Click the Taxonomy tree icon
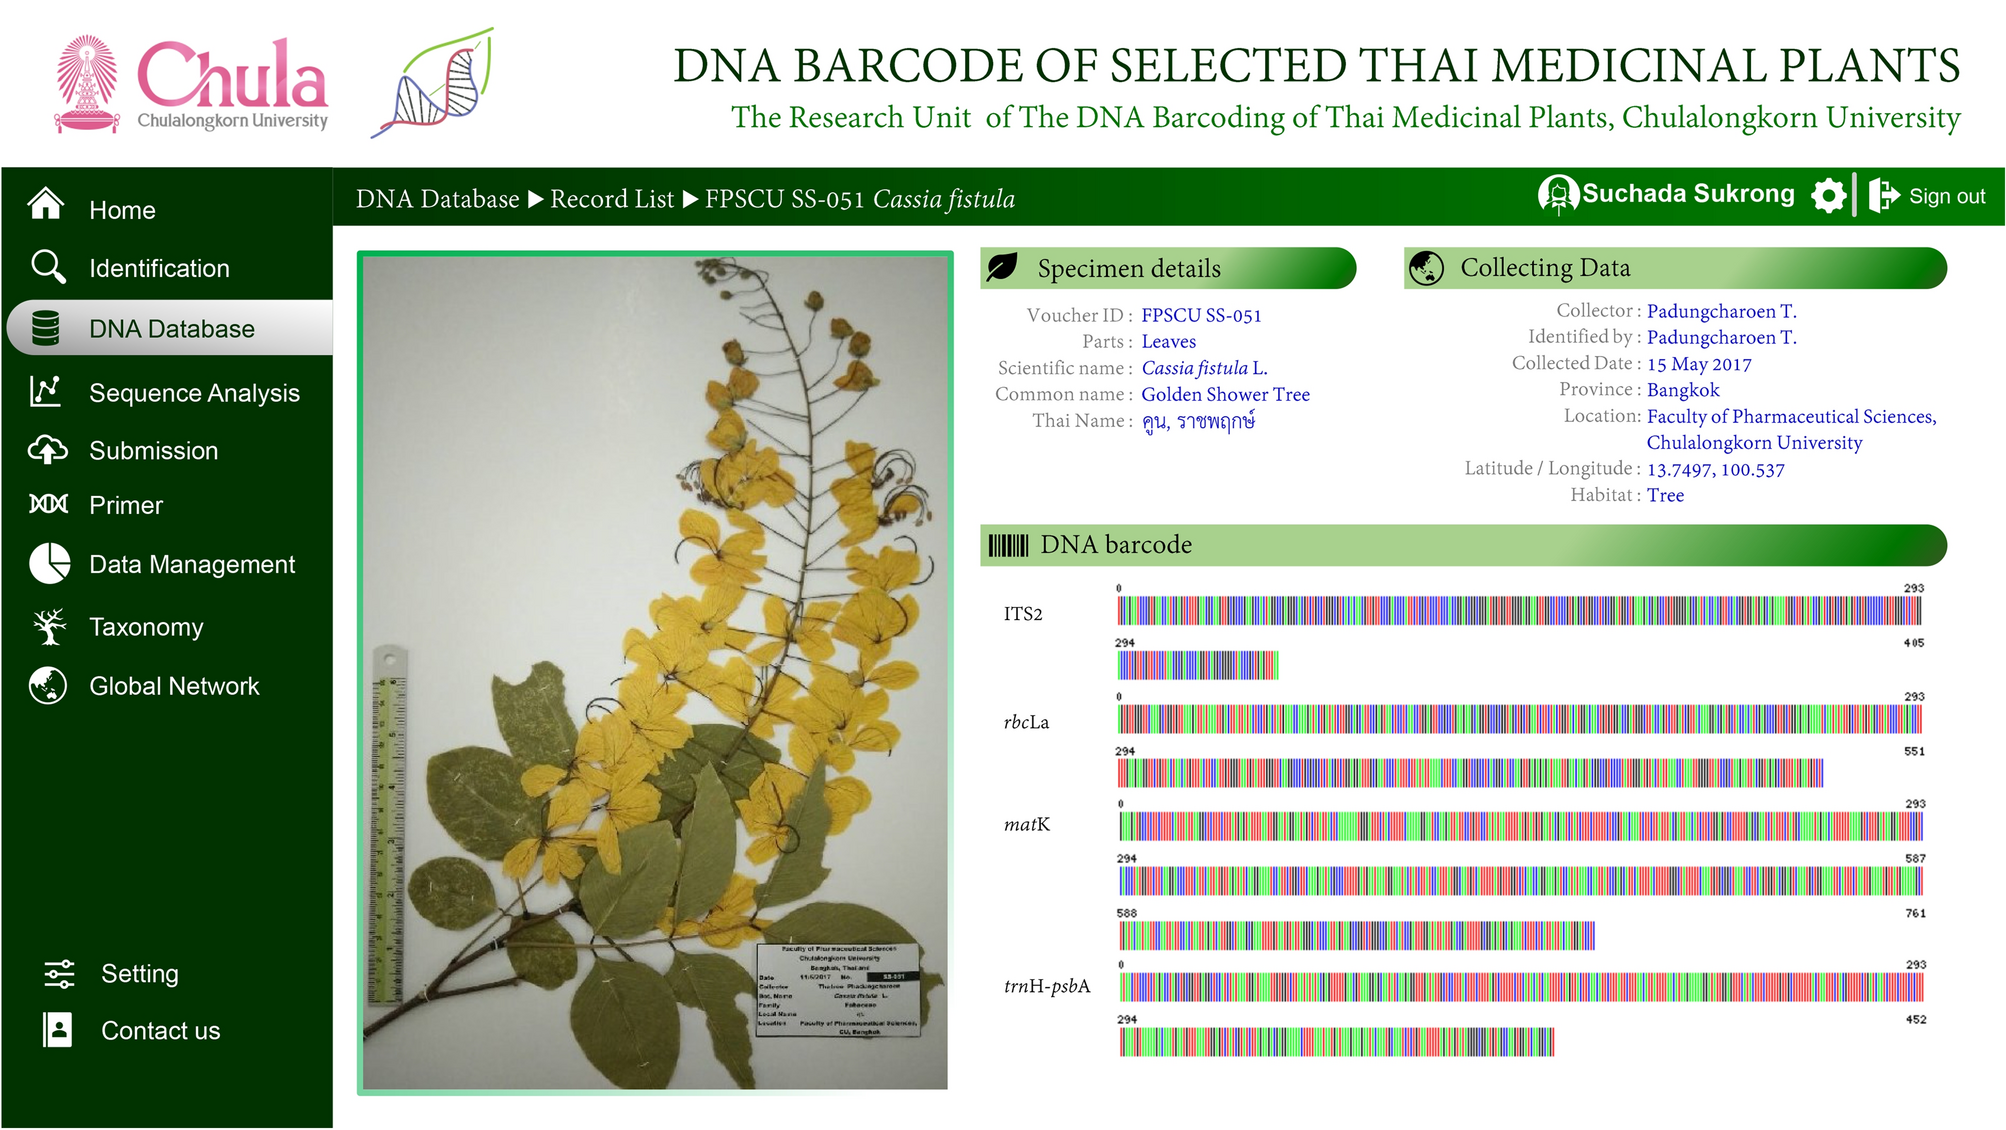The image size is (2006, 1130). tap(49, 626)
